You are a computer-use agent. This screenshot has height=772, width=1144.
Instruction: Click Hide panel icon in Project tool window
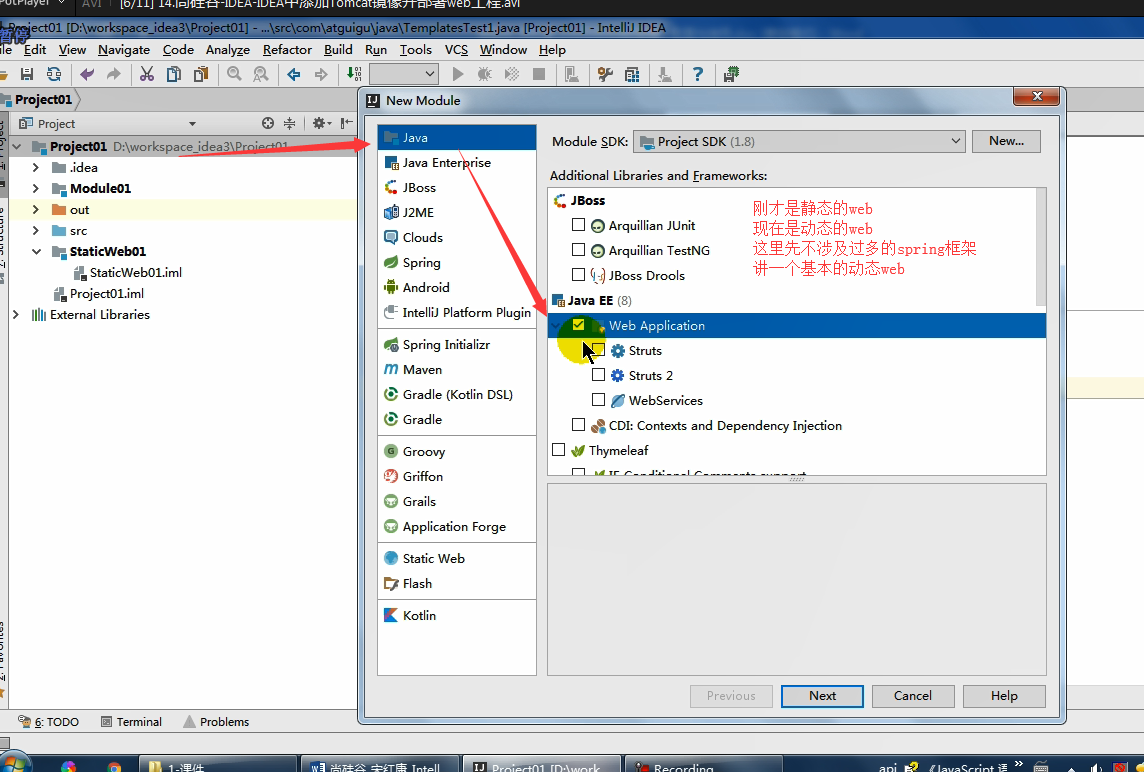[x=347, y=123]
